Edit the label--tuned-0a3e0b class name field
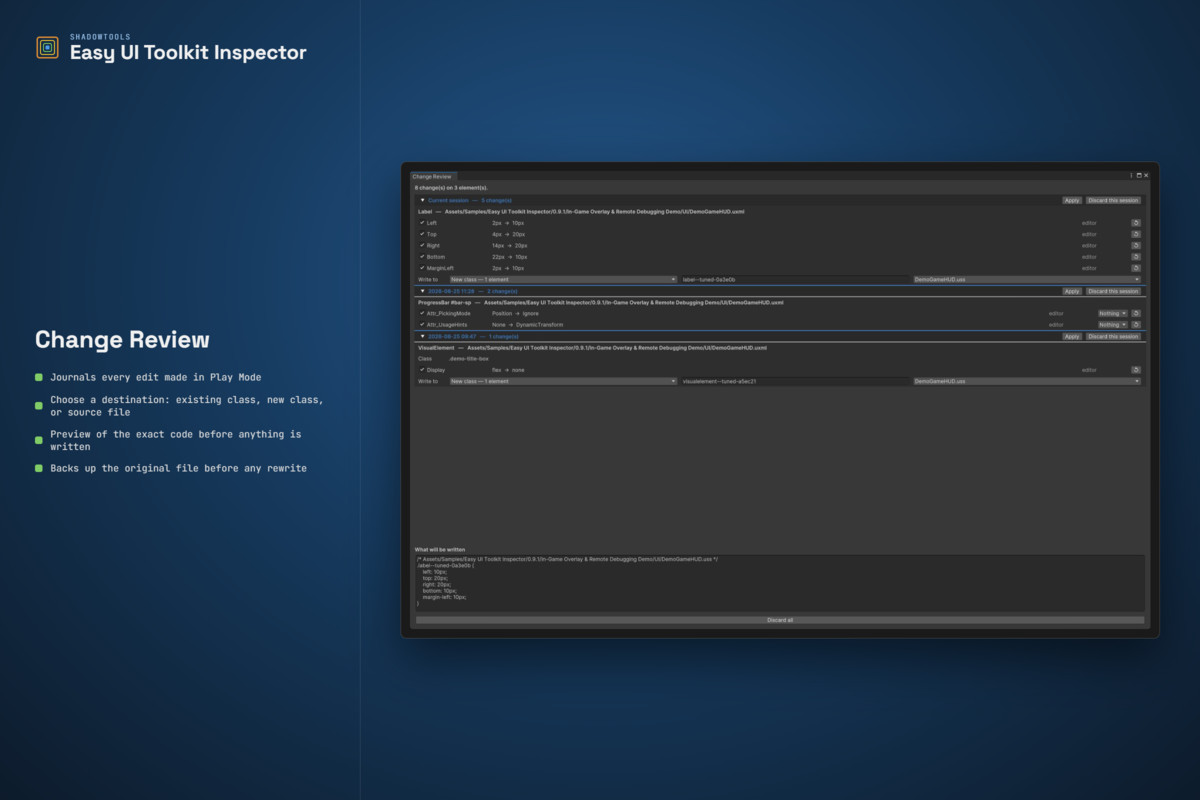1200x800 pixels. pos(795,280)
